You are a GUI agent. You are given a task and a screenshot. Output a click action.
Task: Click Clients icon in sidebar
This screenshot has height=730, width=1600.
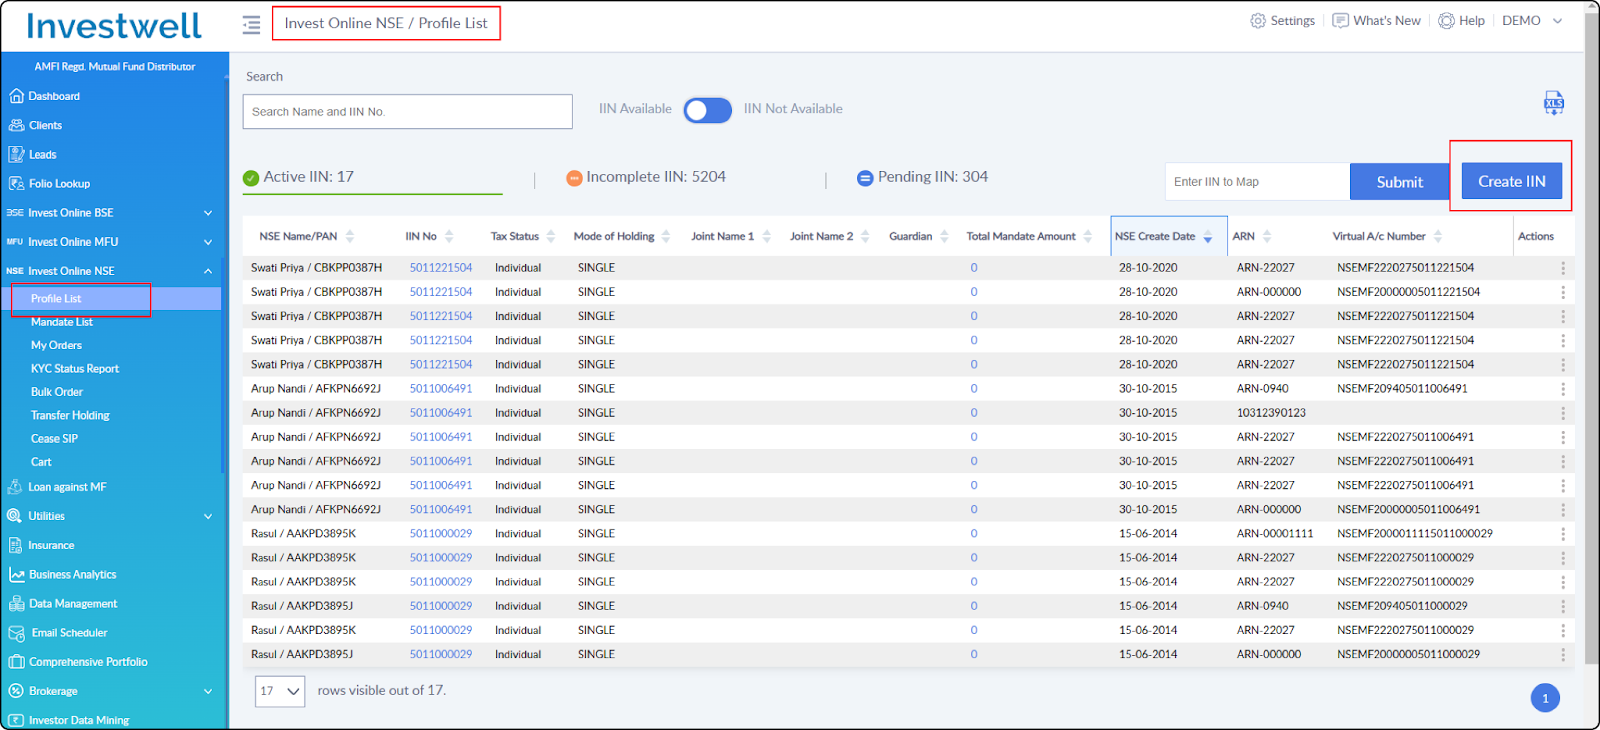(x=16, y=125)
